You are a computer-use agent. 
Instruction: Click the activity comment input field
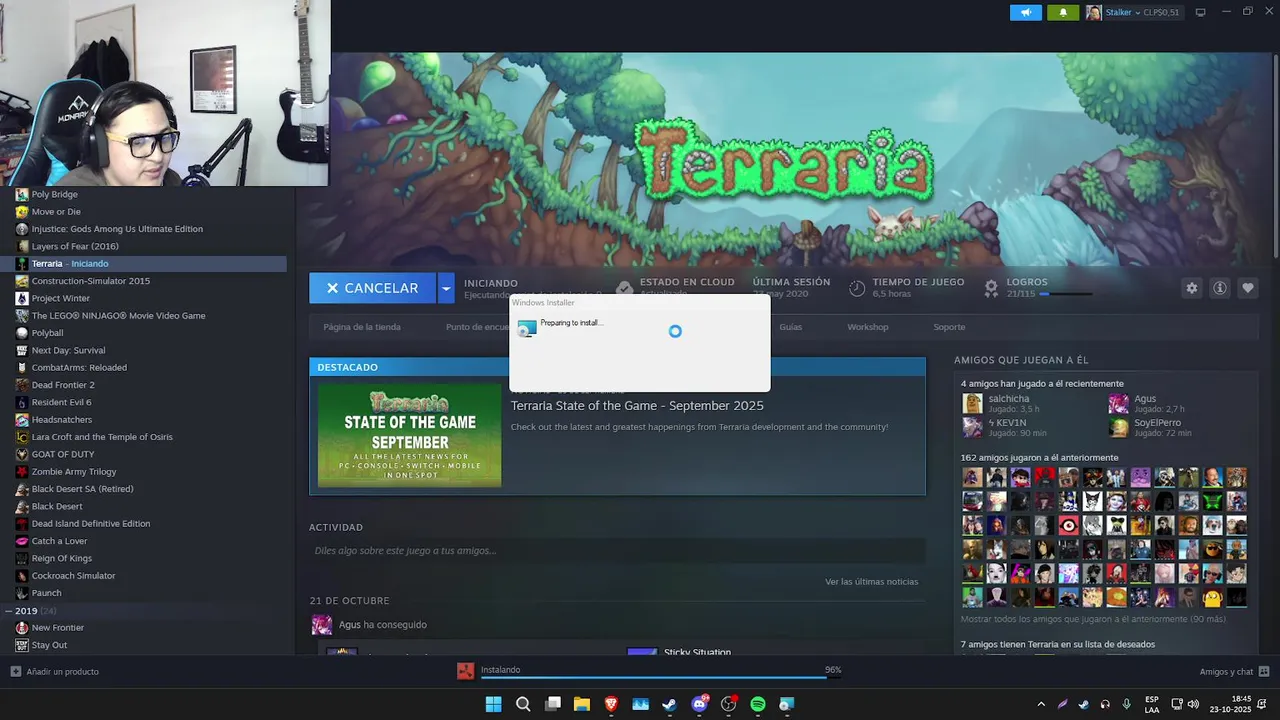[617, 551]
